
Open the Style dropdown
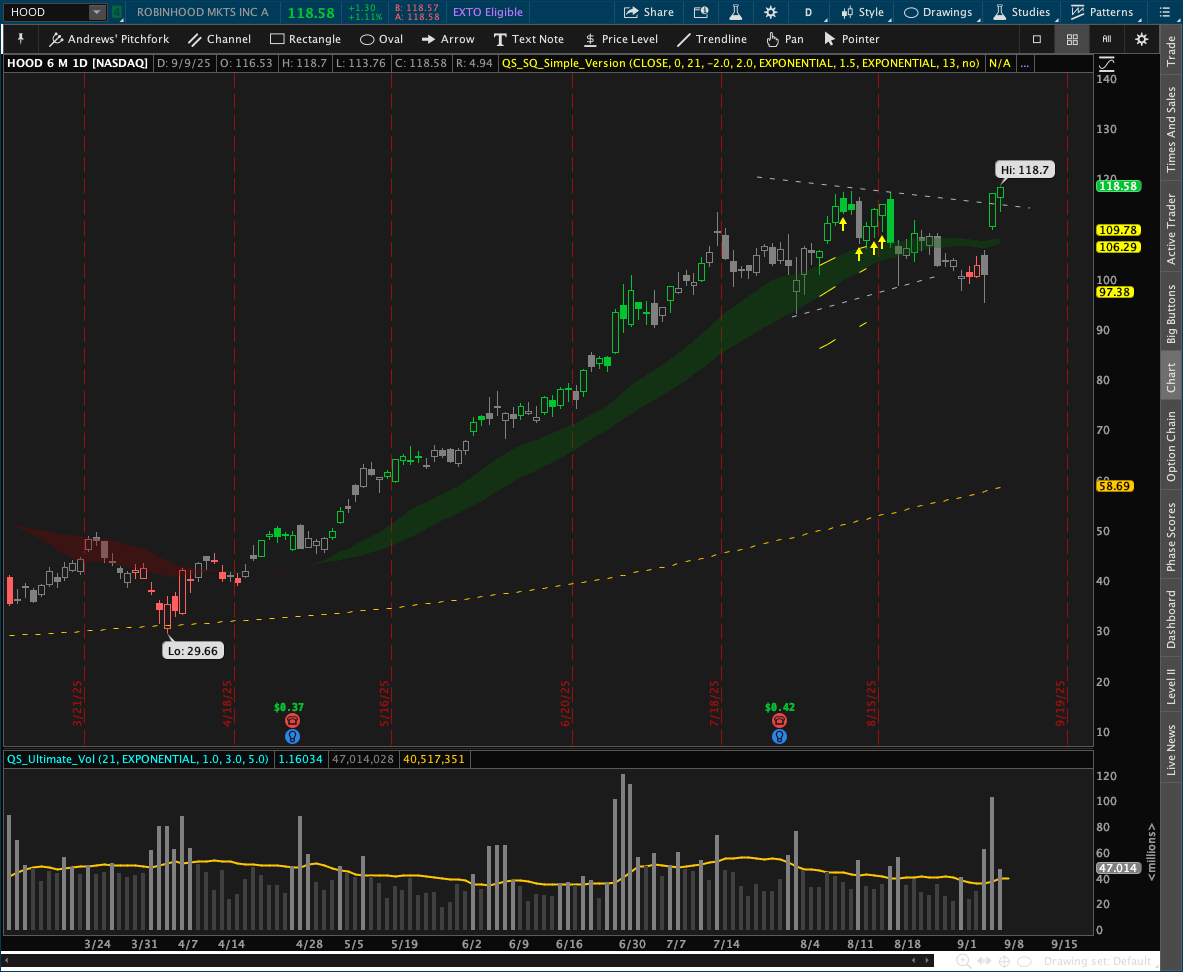(862, 12)
